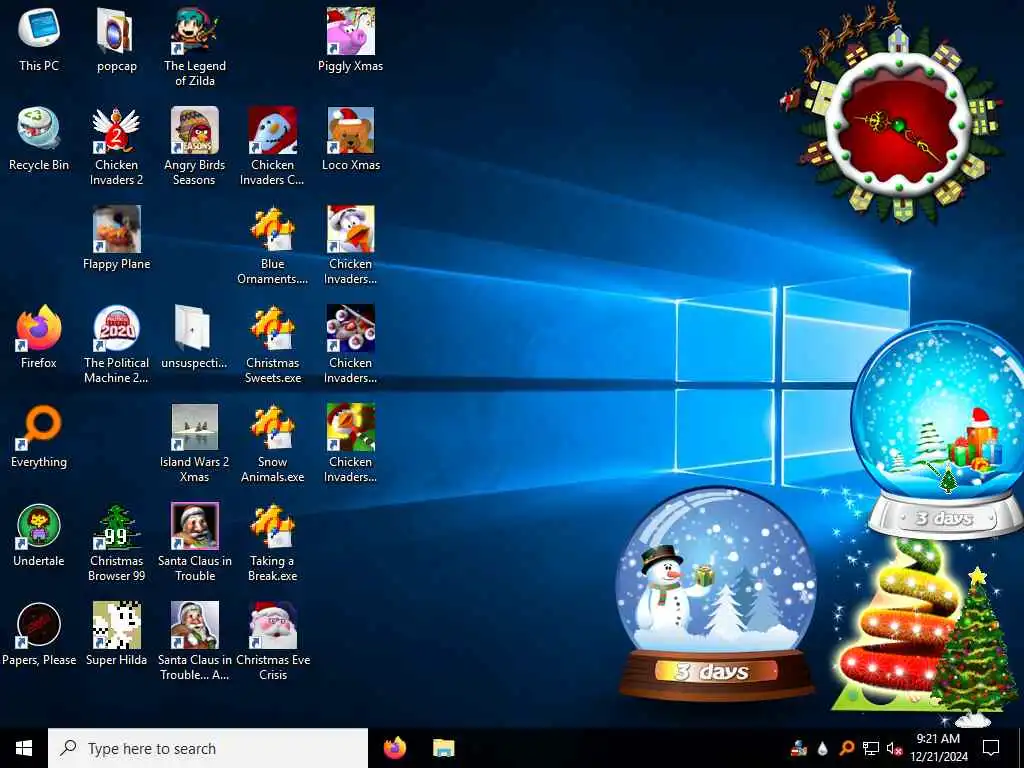Open The Legend of Zilda shortcut

(x=195, y=47)
